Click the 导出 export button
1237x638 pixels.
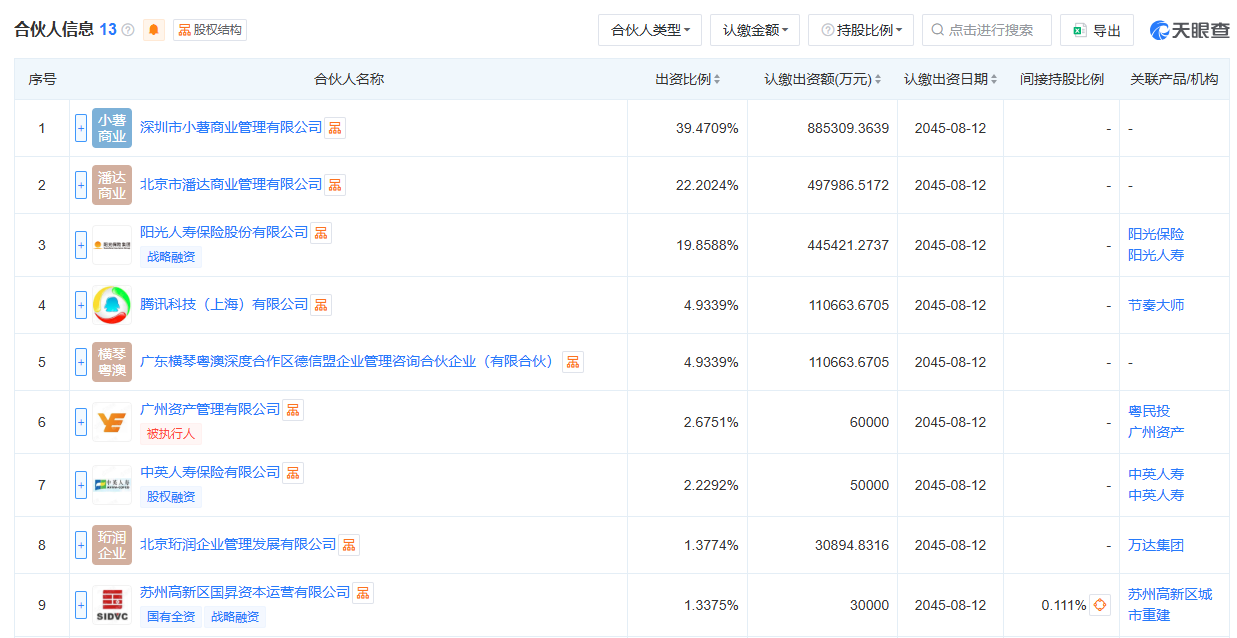pos(1097,30)
